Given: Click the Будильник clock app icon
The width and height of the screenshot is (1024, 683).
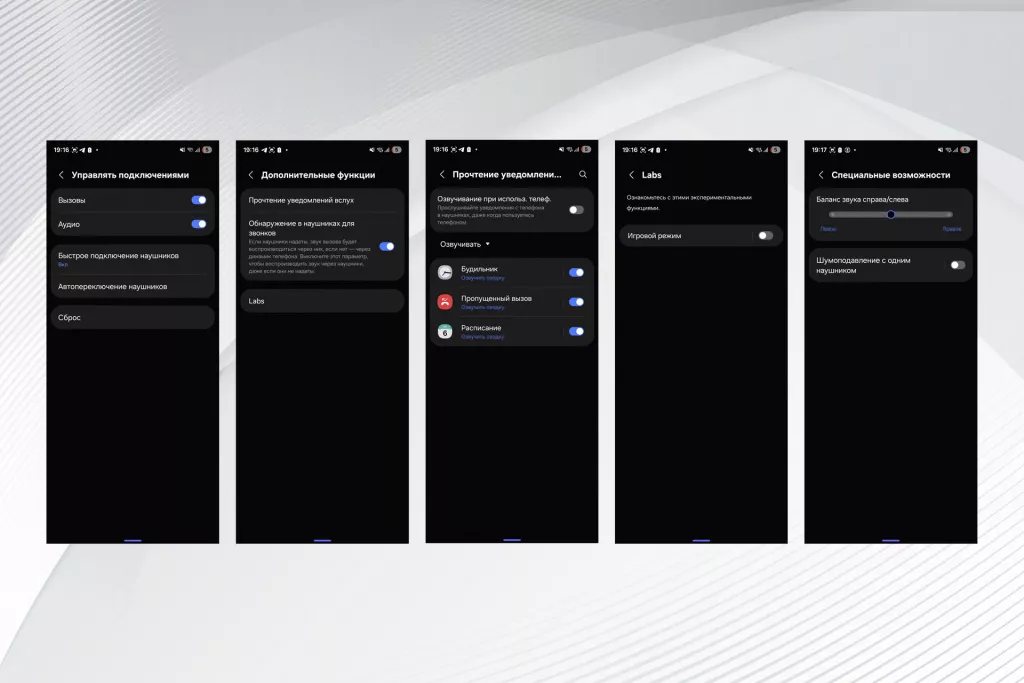Looking at the screenshot, I should pyautogui.click(x=445, y=272).
